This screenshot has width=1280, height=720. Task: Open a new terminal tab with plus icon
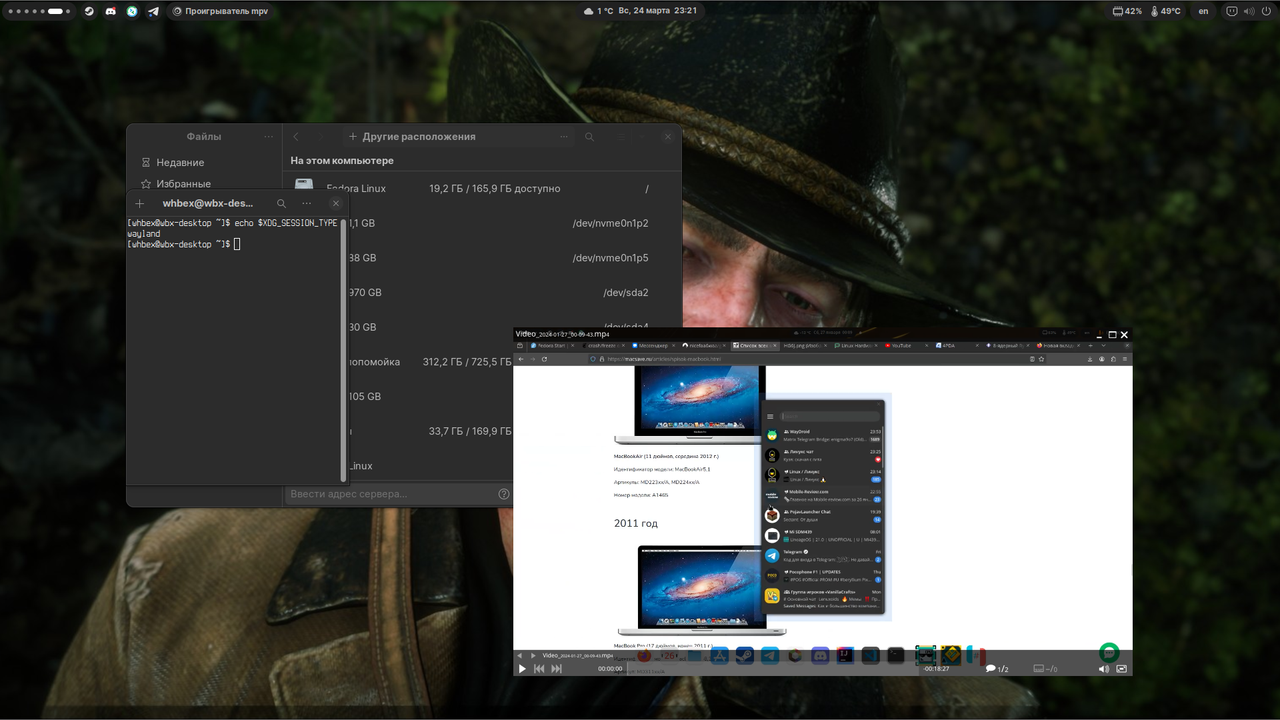coord(140,203)
